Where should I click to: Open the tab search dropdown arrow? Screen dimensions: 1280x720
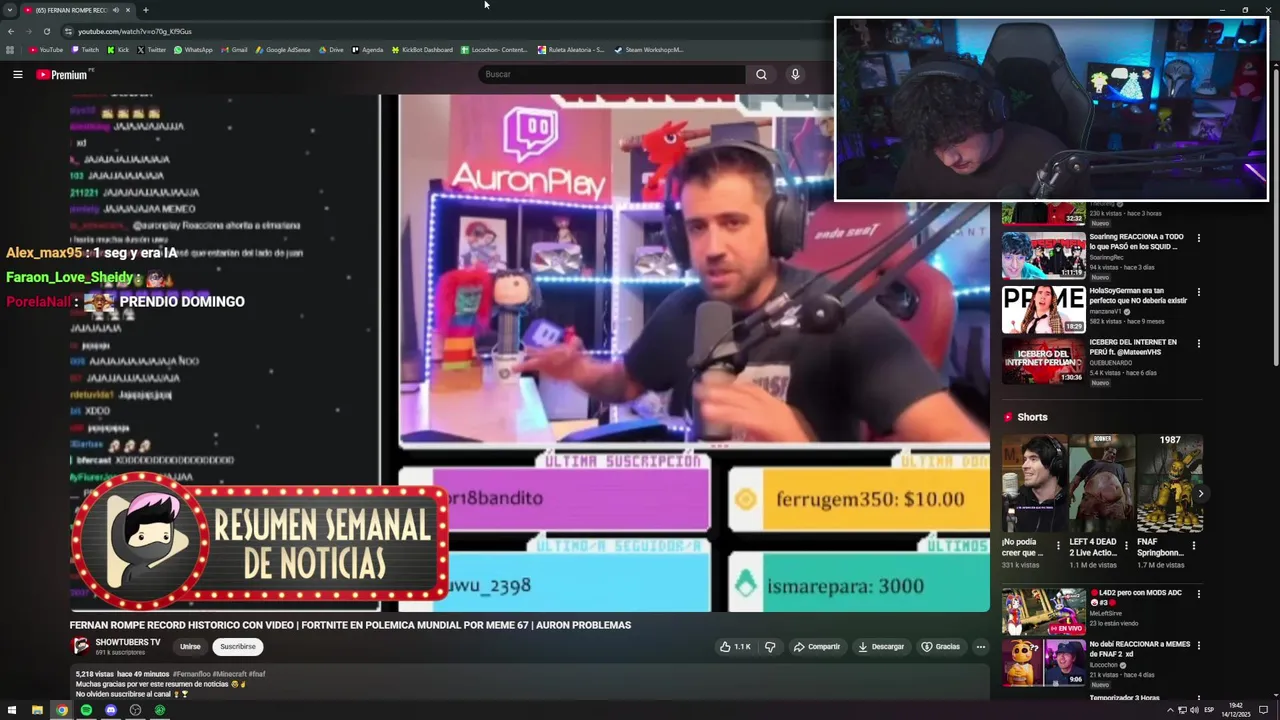(10, 10)
